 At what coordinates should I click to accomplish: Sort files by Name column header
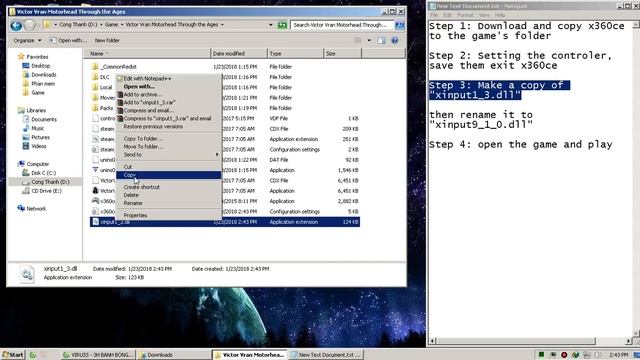click(x=147, y=53)
